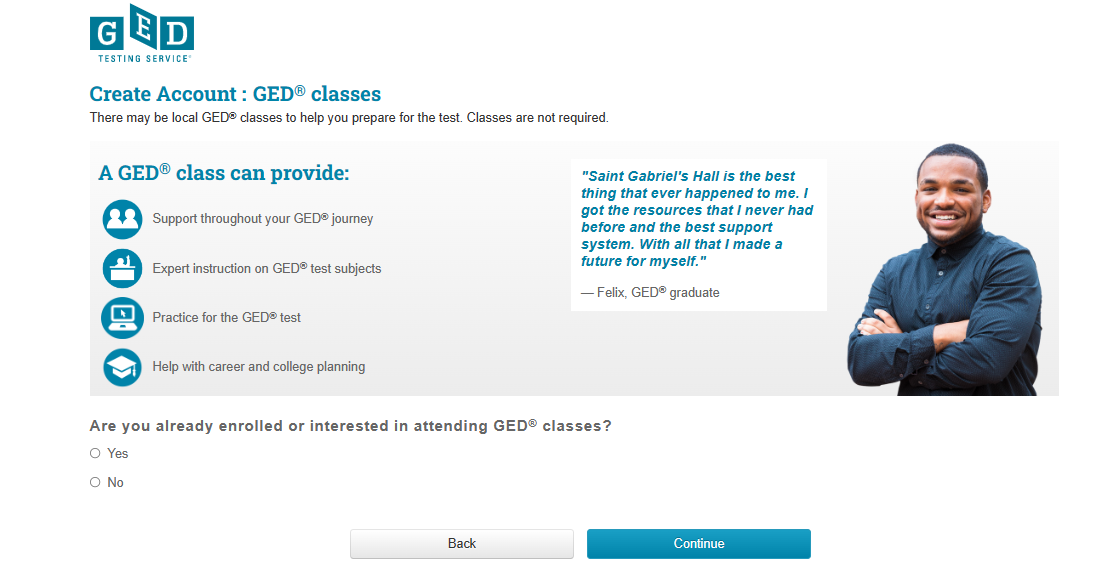
Task: Click "Create Account : GED classes" heading
Action: (235, 95)
